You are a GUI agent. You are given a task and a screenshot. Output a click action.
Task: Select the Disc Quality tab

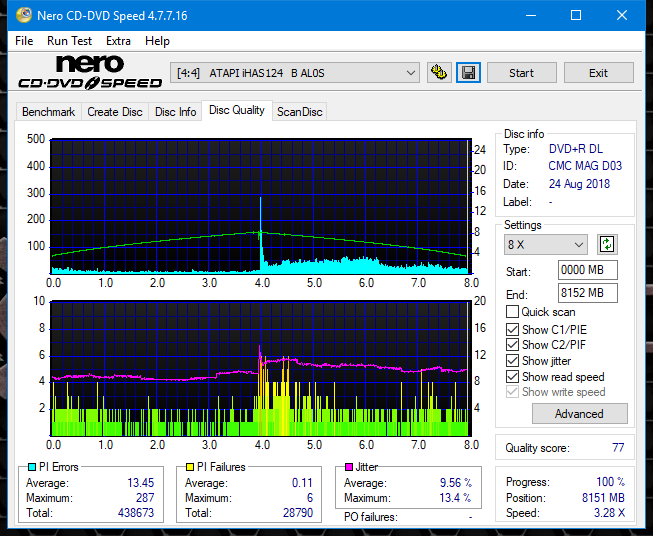pyautogui.click(x=237, y=110)
